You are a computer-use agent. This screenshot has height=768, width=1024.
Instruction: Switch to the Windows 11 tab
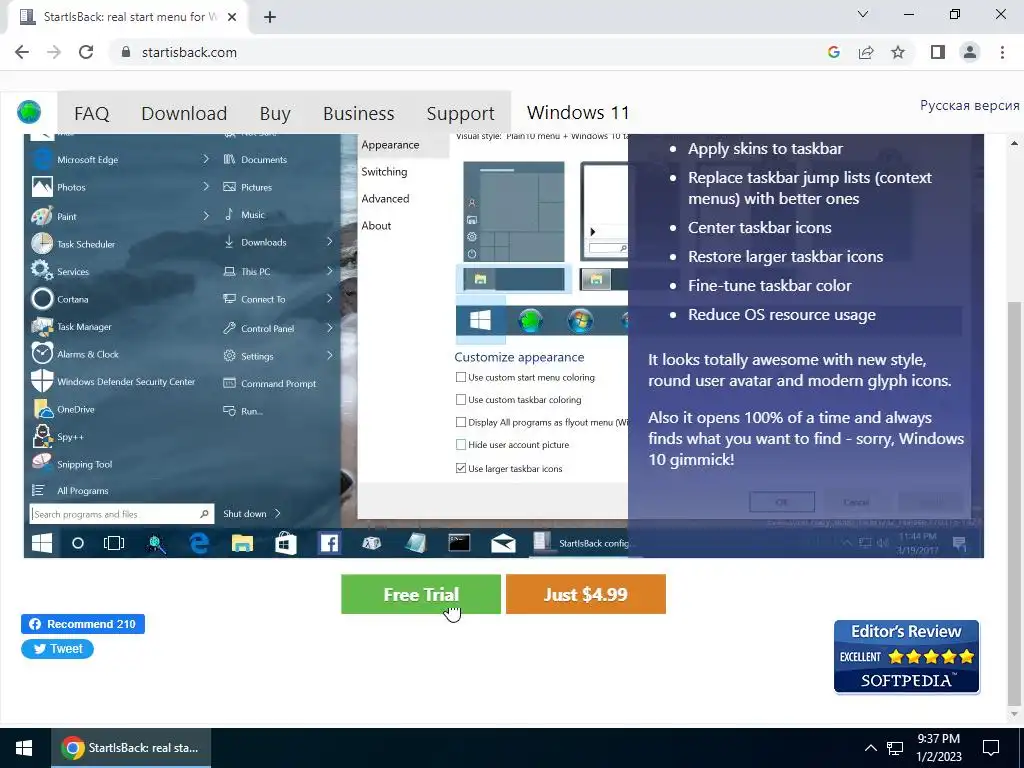578,112
